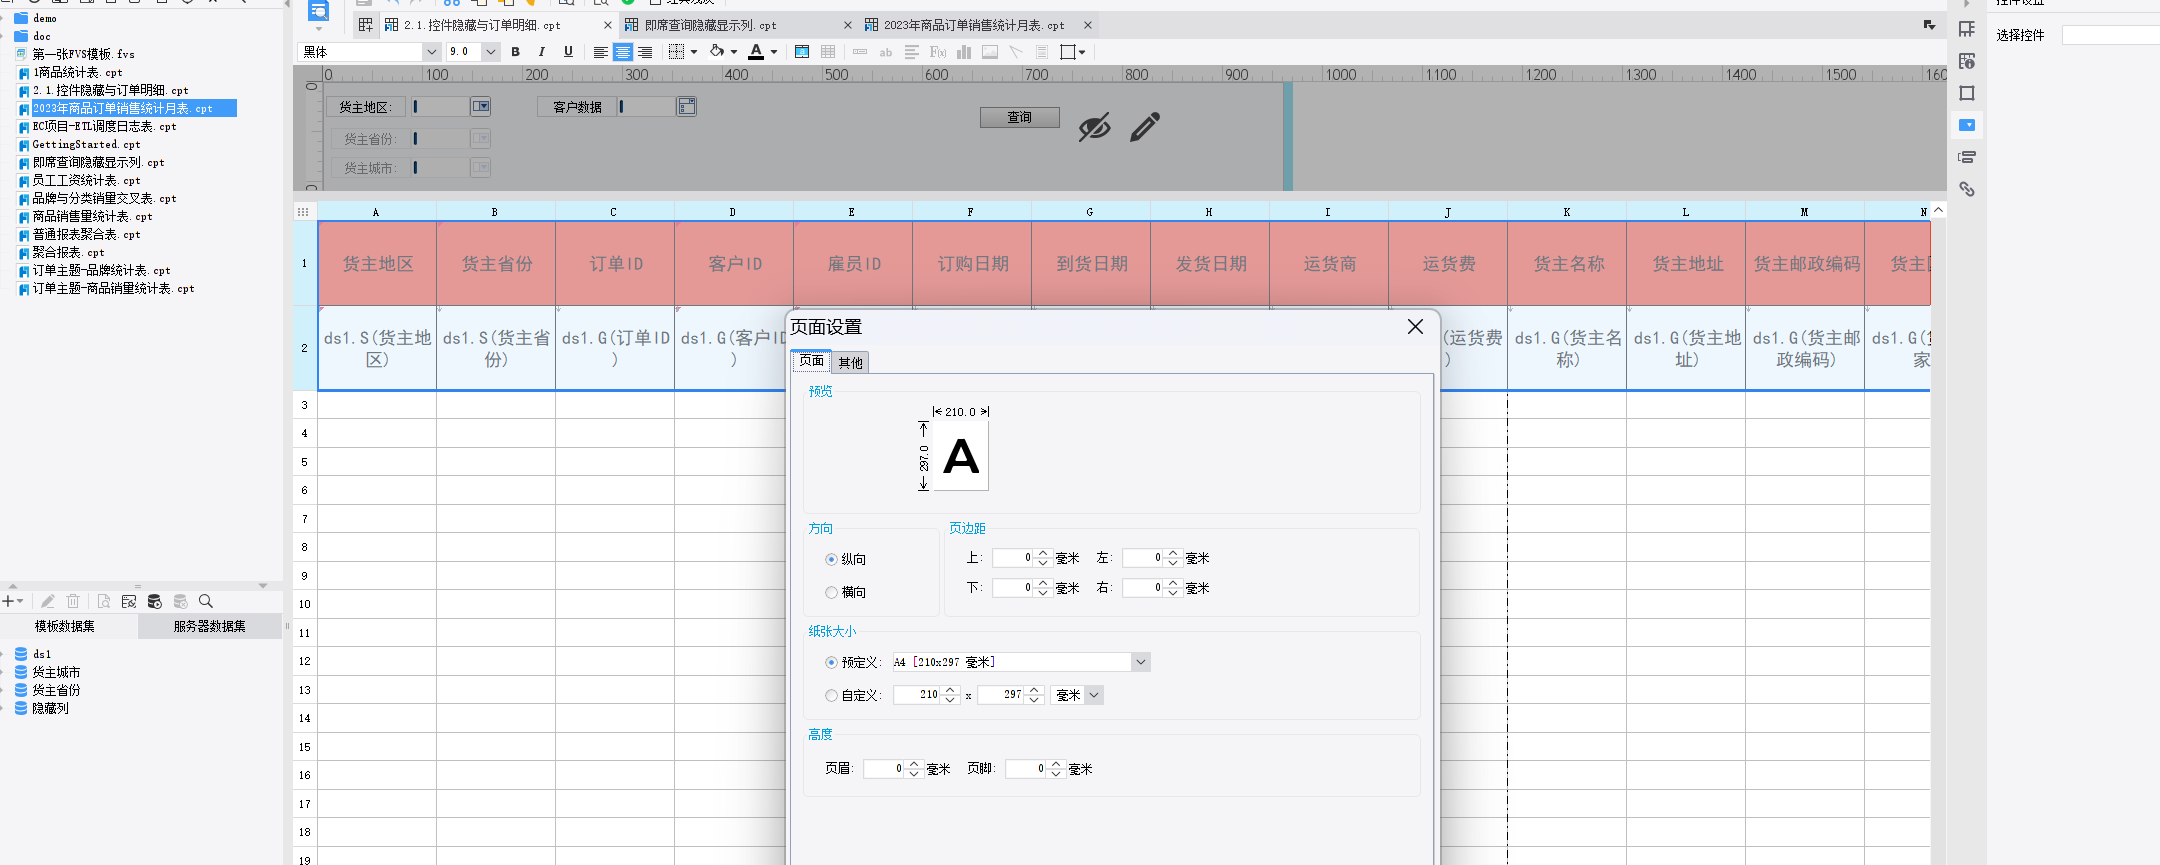Toggle the crossed-eye visibility icon
Viewport: 2160px width, 865px height.
click(1094, 127)
